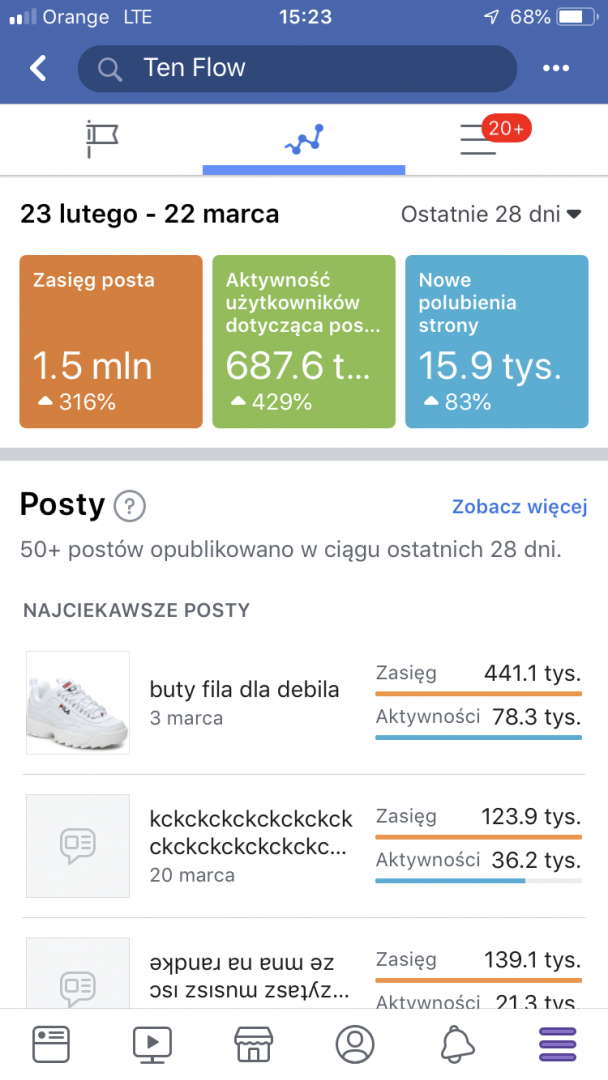
Task: Open the profile icon in bottom bar
Action: pyautogui.click(x=354, y=1043)
